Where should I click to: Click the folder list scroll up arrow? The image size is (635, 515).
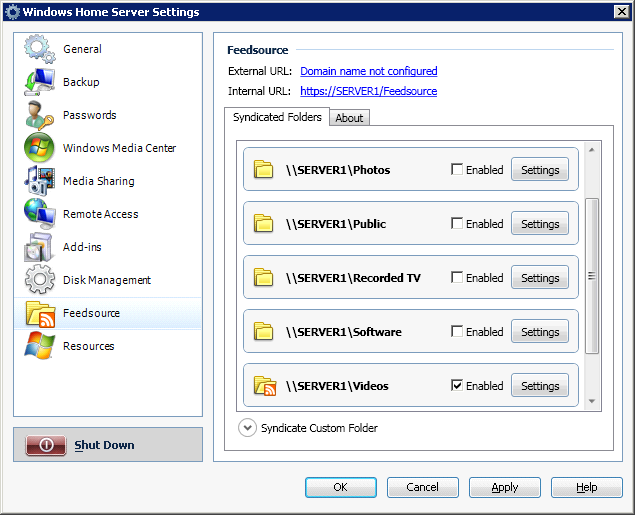coord(592,150)
